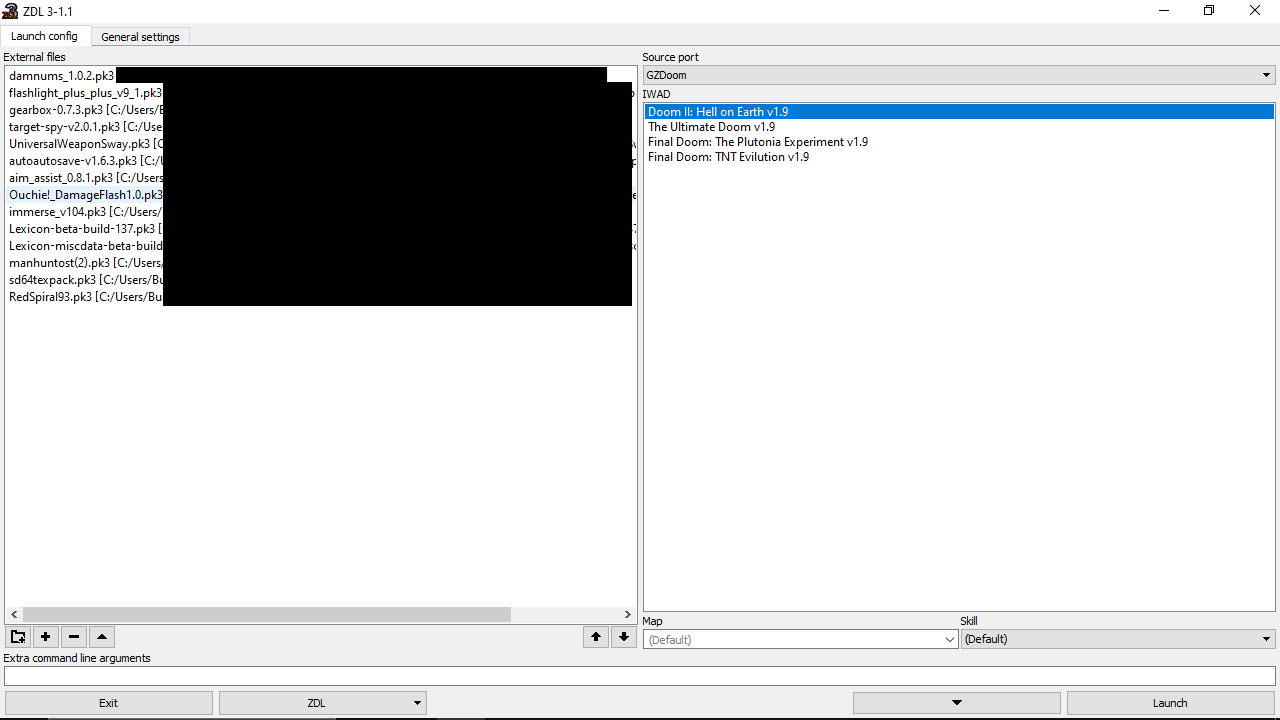Pick gearbox-0.7.3.pk3 from the file list
The image size is (1280, 720).
tap(320, 110)
